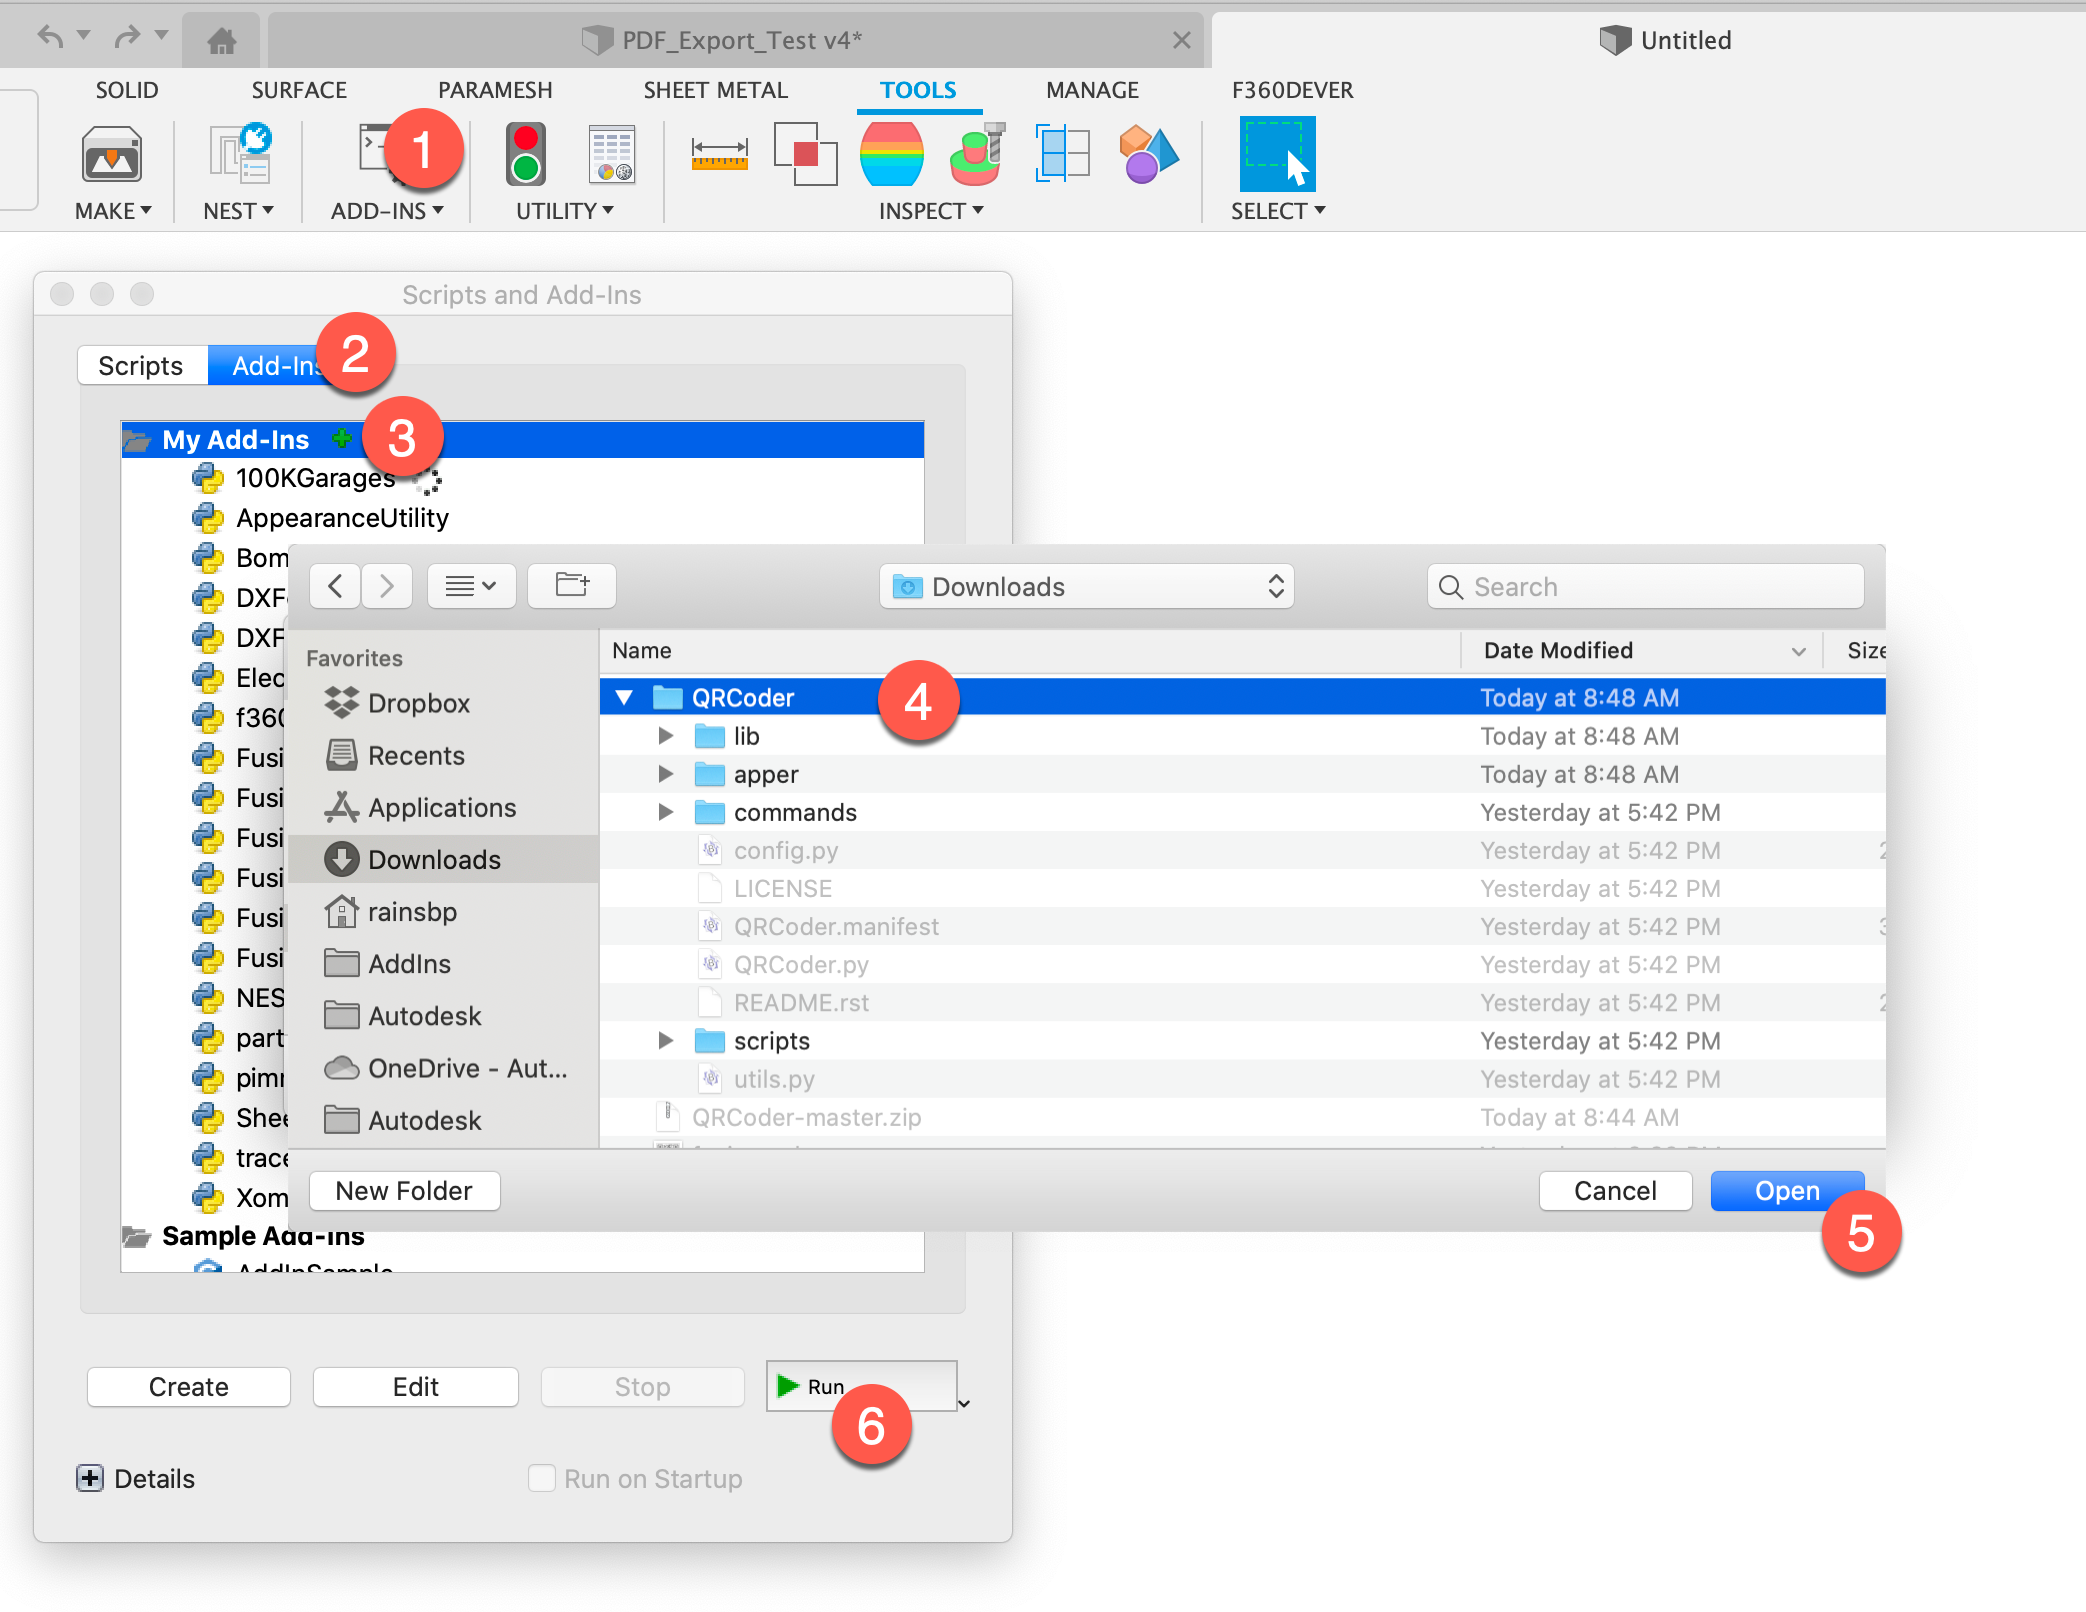This screenshot has height=1612, width=2086.
Task: Open the ADD-INS dropdown menu
Action: pyautogui.click(x=387, y=211)
